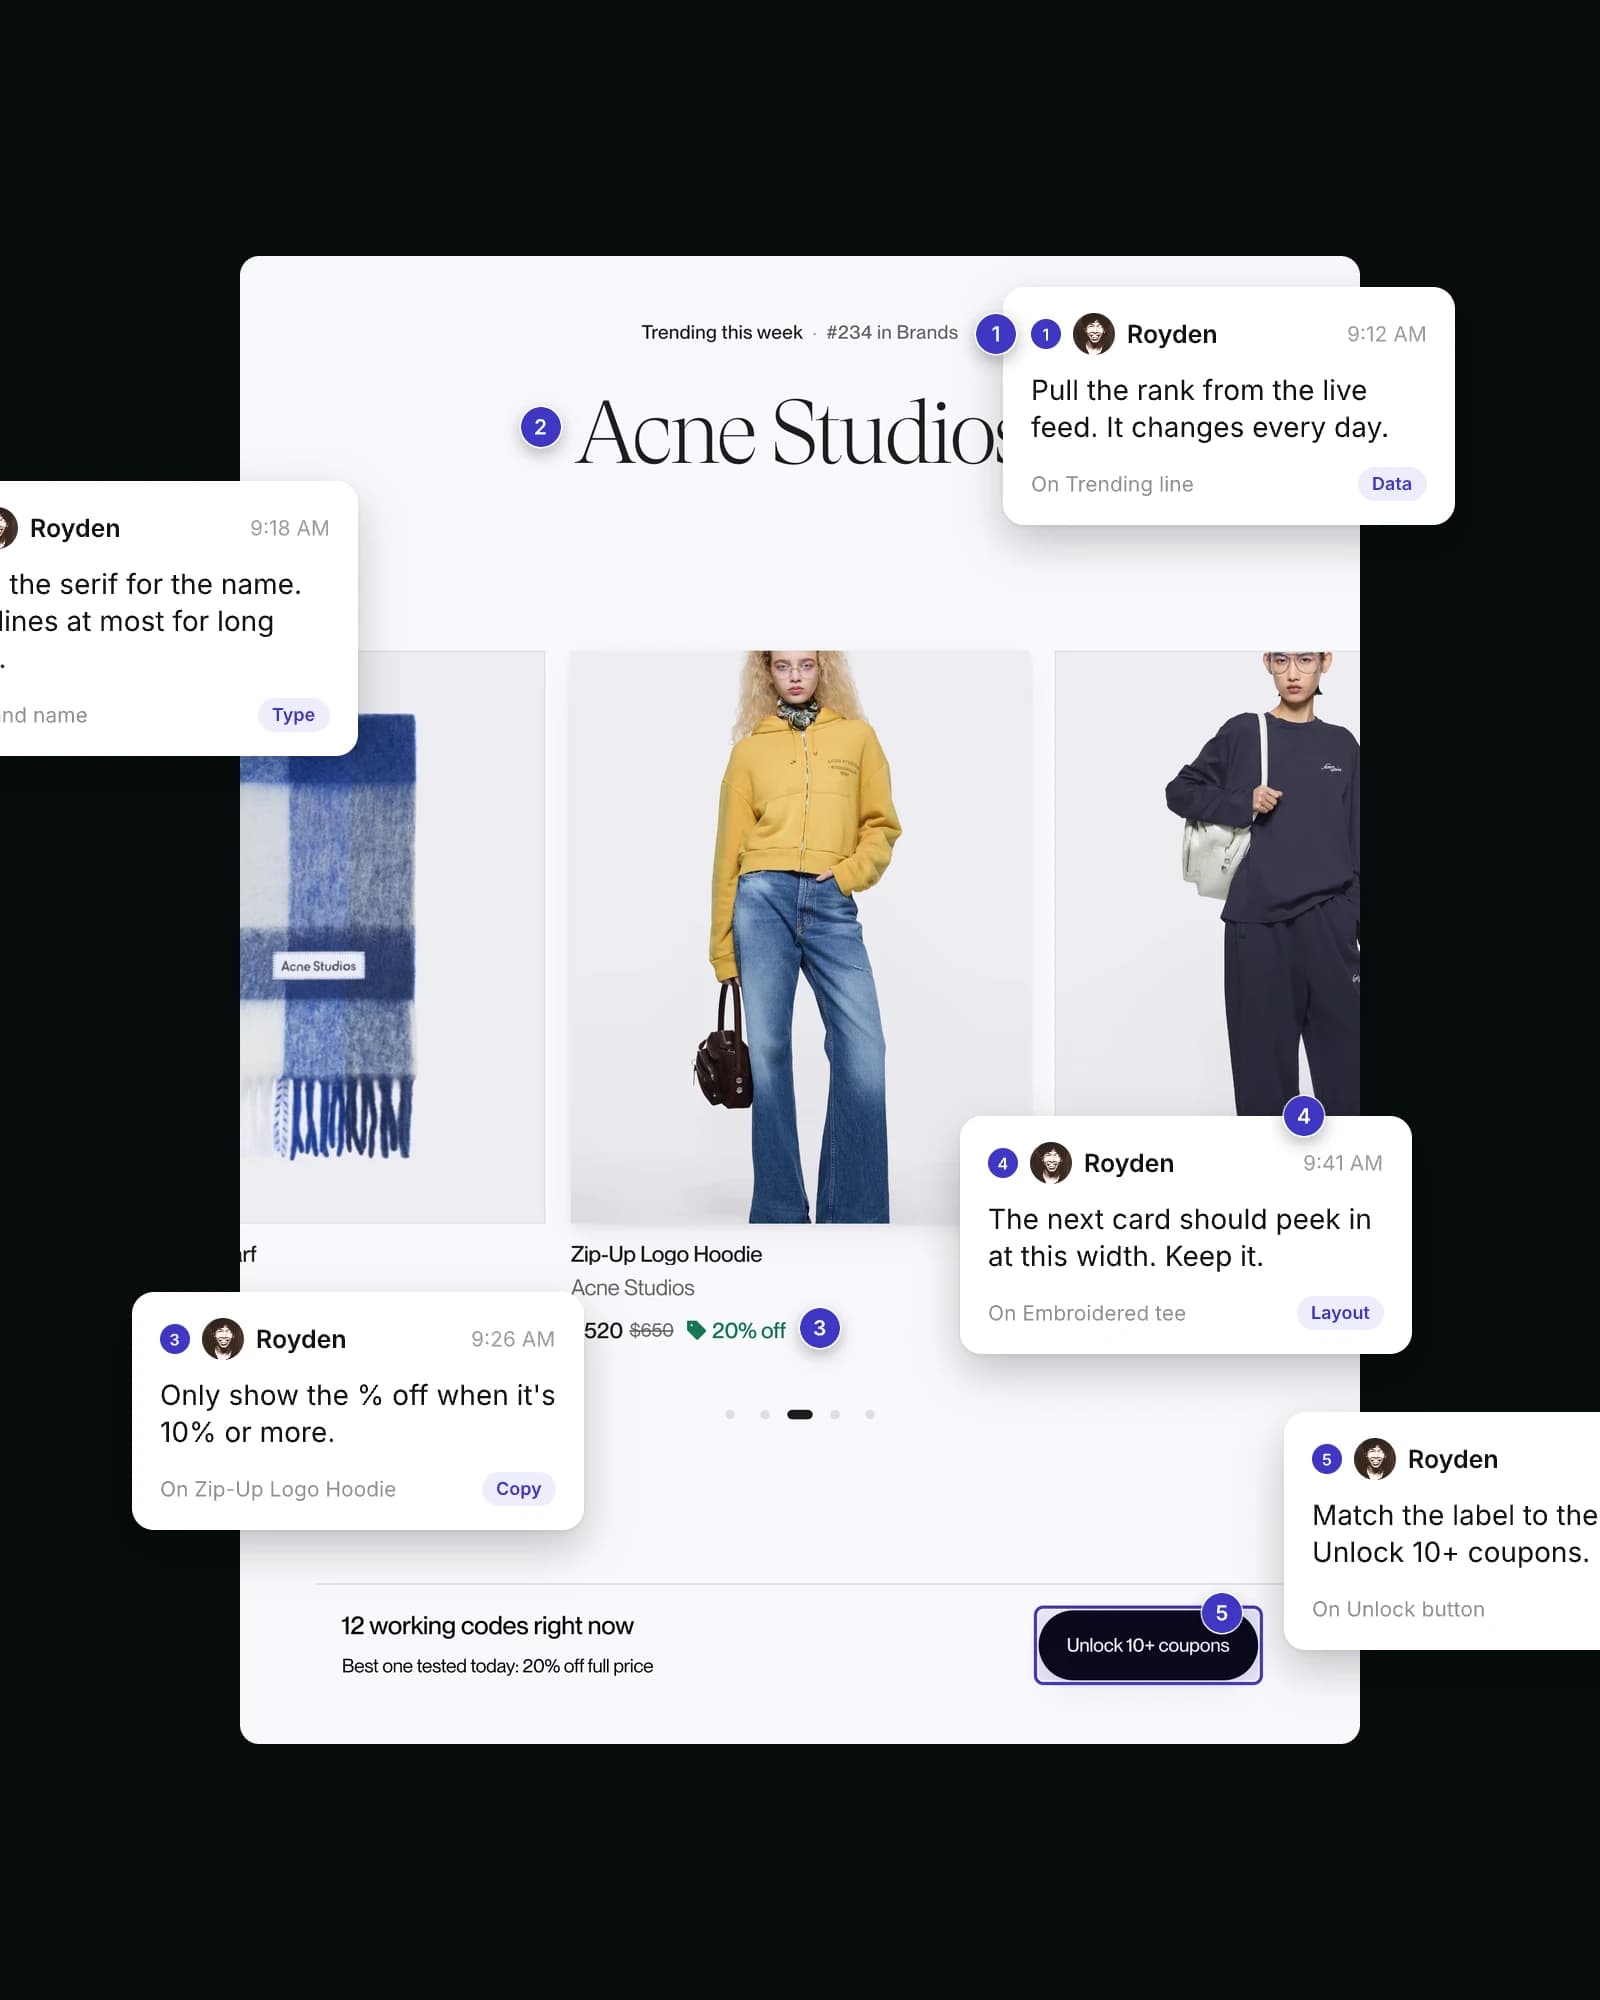Viewport: 1600px width, 2000px height.
Task: Open the navy embroidered tee product image
Action: [1207, 884]
